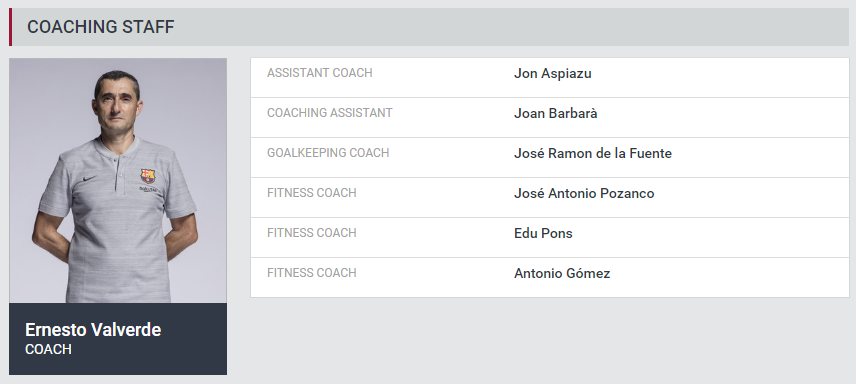
Task: Click the FC Barcelona crest on coach's shirt
Action: click(147, 176)
